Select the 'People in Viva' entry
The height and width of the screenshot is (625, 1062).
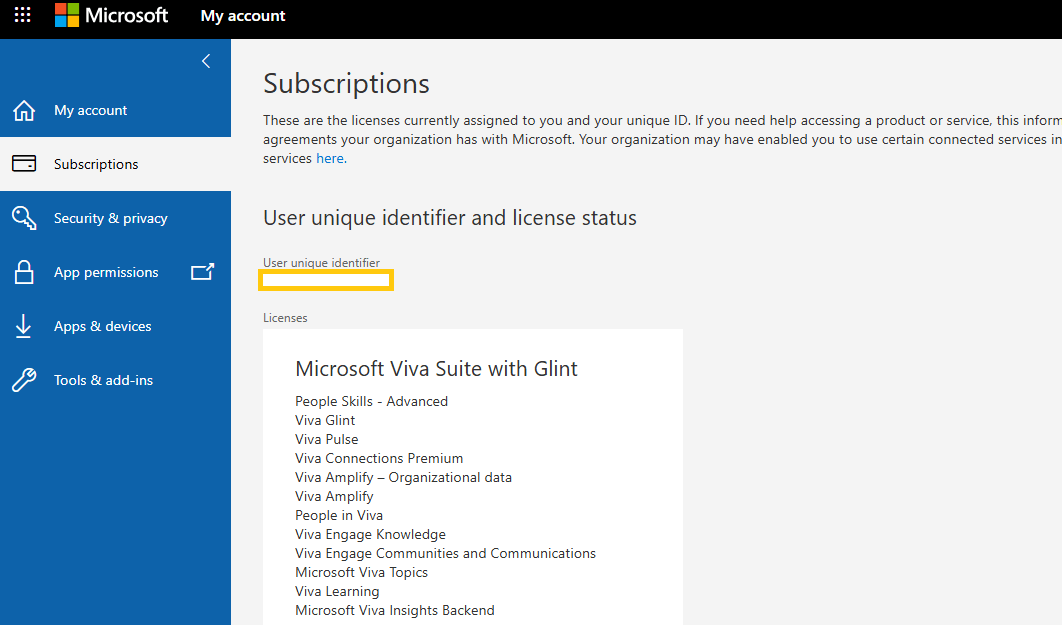click(339, 515)
